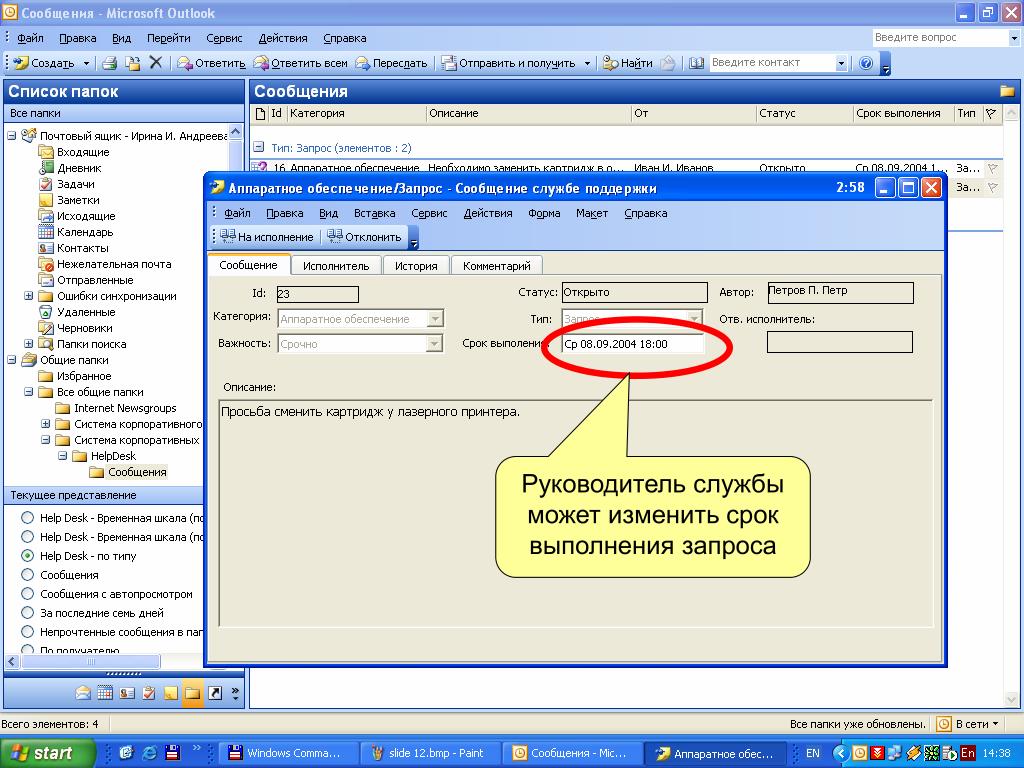Click the Move to Folder toolbar icon
Screen dimensions: 1024x768
(133, 63)
